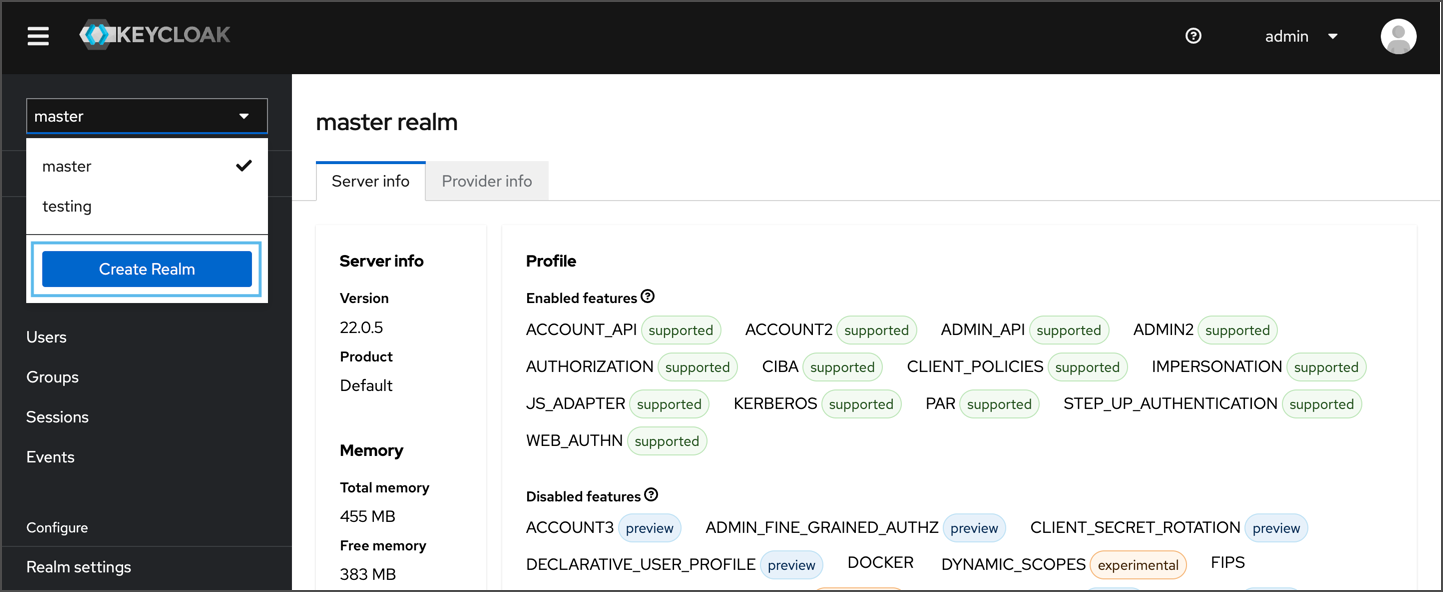Open the help icon in header
Screen dimensions: 1443x592
coord(1193,36)
